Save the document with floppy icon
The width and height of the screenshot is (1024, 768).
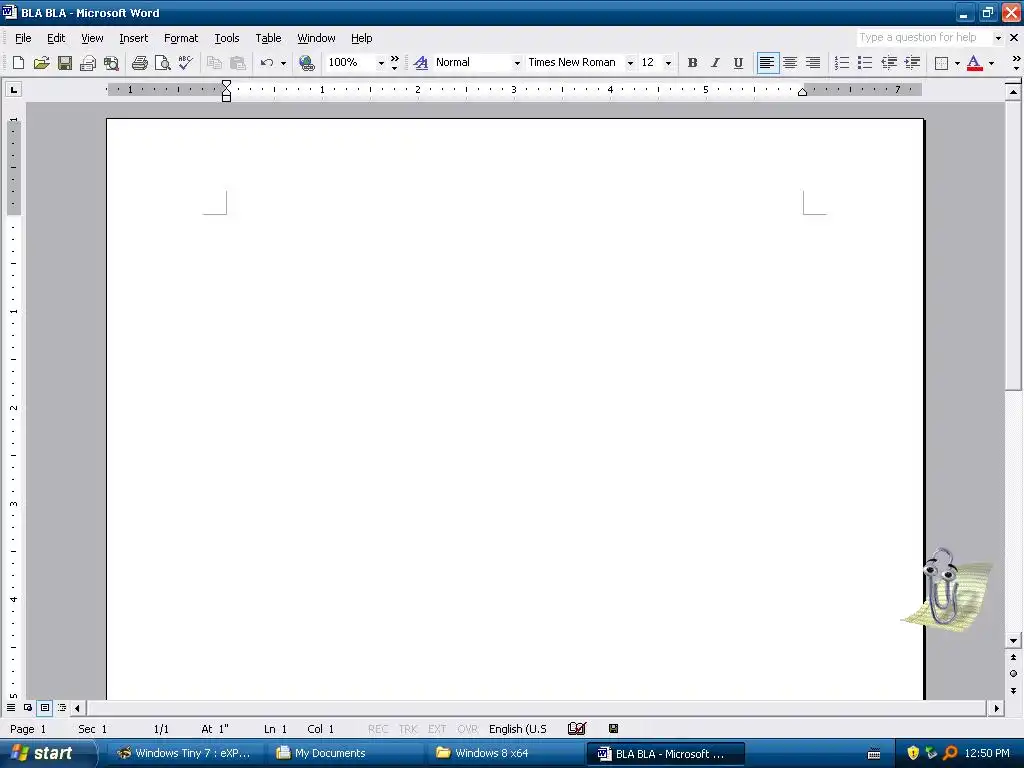(x=65, y=63)
